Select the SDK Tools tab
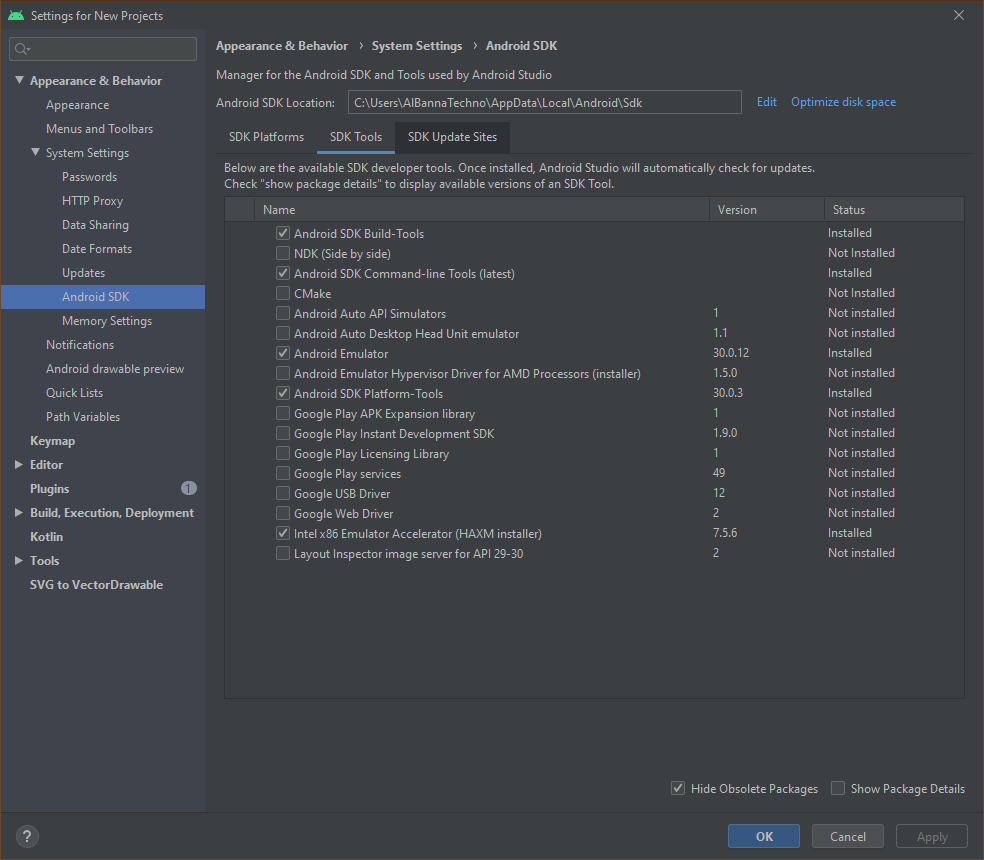984x860 pixels. [x=356, y=137]
